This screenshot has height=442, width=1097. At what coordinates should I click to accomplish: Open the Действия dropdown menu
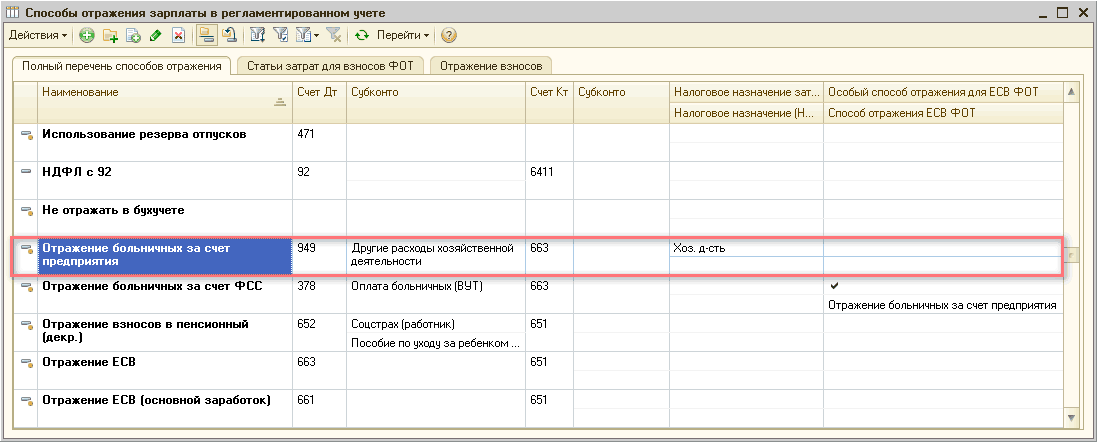[38, 35]
